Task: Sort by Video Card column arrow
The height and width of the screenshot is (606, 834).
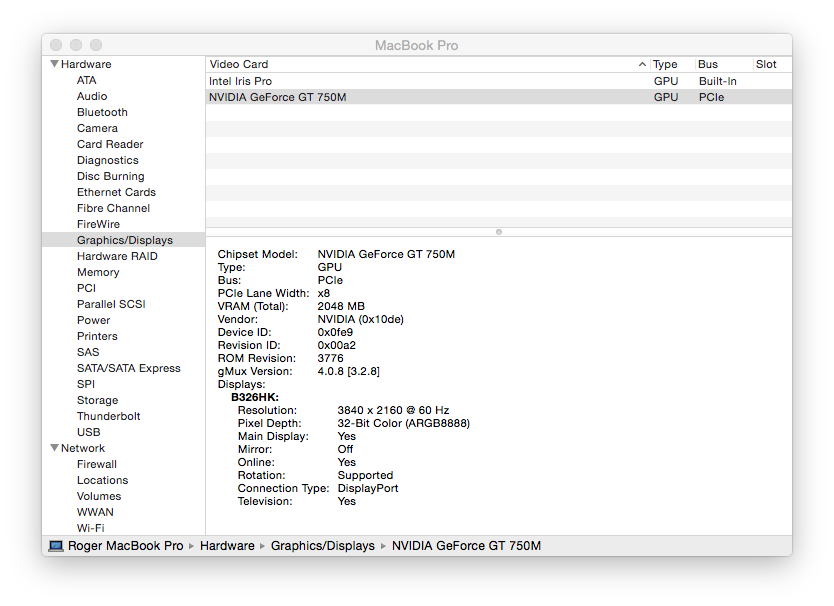Action: tap(642, 64)
